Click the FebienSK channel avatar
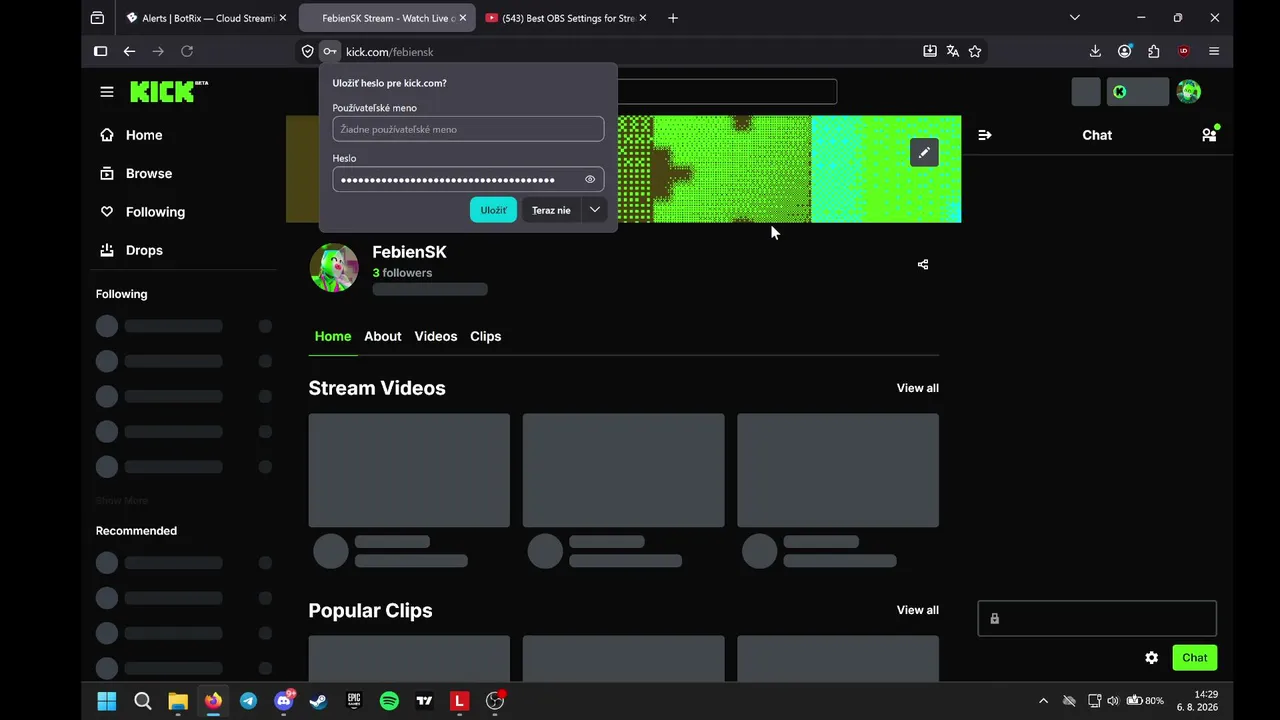Image resolution: width=1280 pixels, height=720 pixels. [x=334, y=268]
